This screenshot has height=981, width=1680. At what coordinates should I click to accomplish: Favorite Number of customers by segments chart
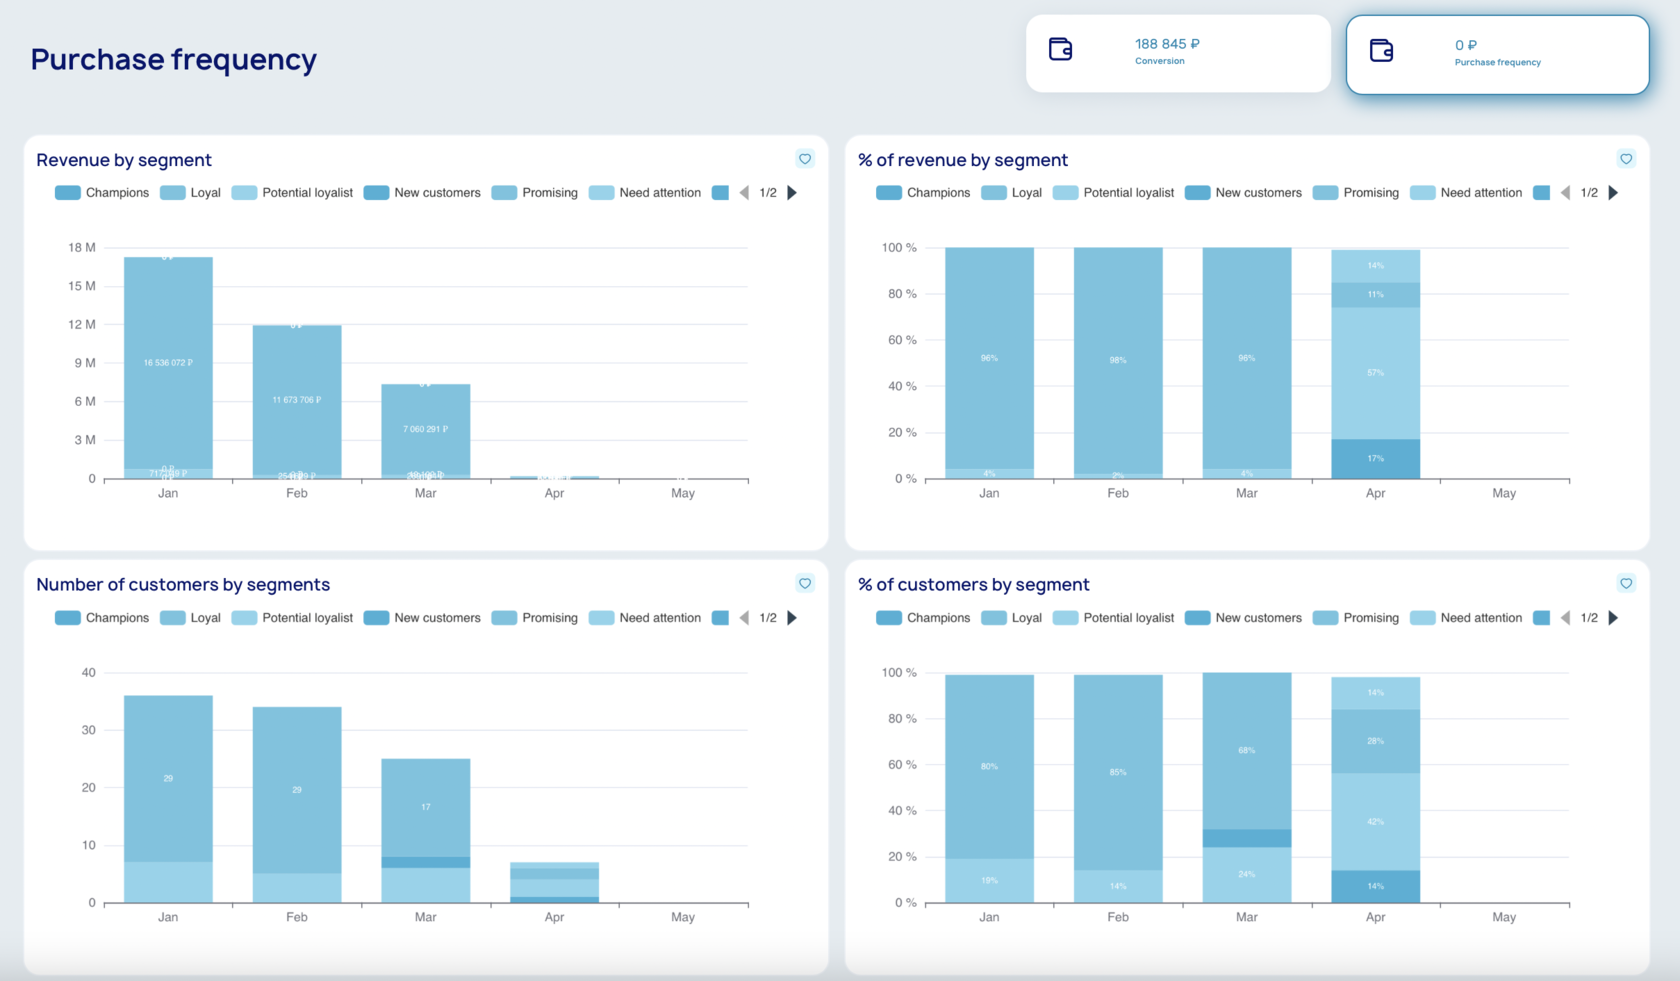805,583
